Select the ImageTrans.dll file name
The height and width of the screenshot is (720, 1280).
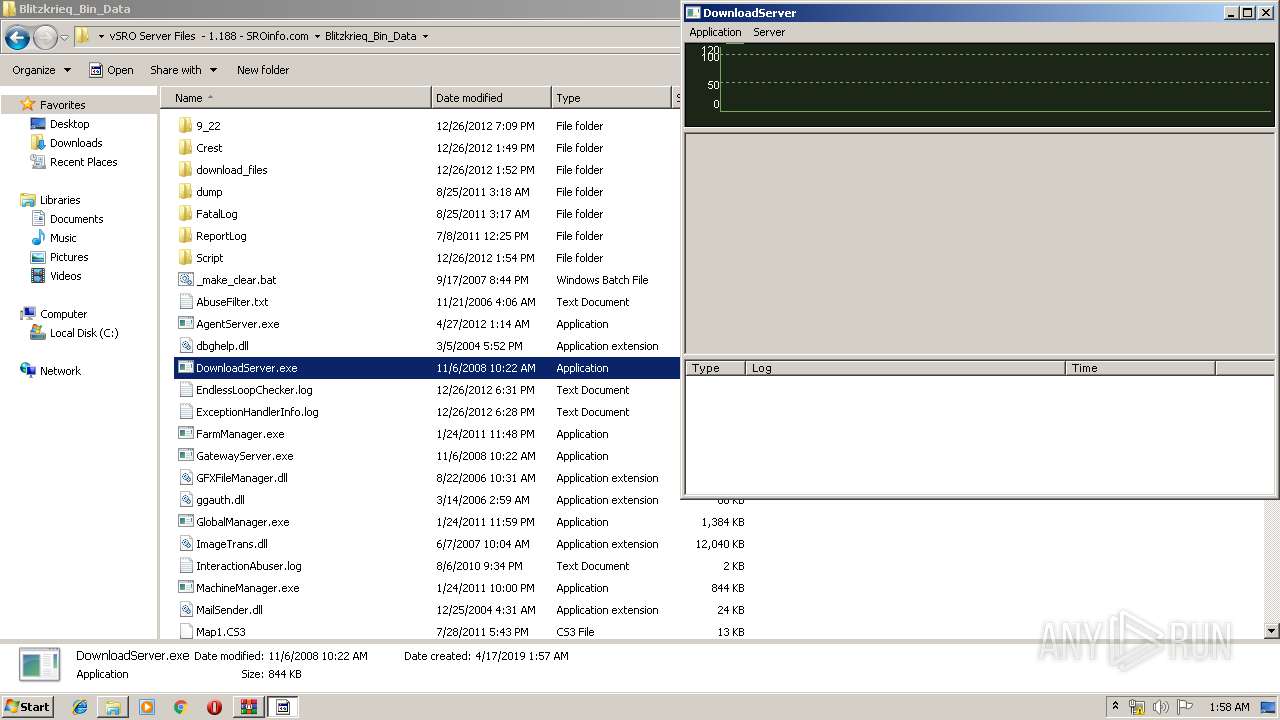[232, 544]
